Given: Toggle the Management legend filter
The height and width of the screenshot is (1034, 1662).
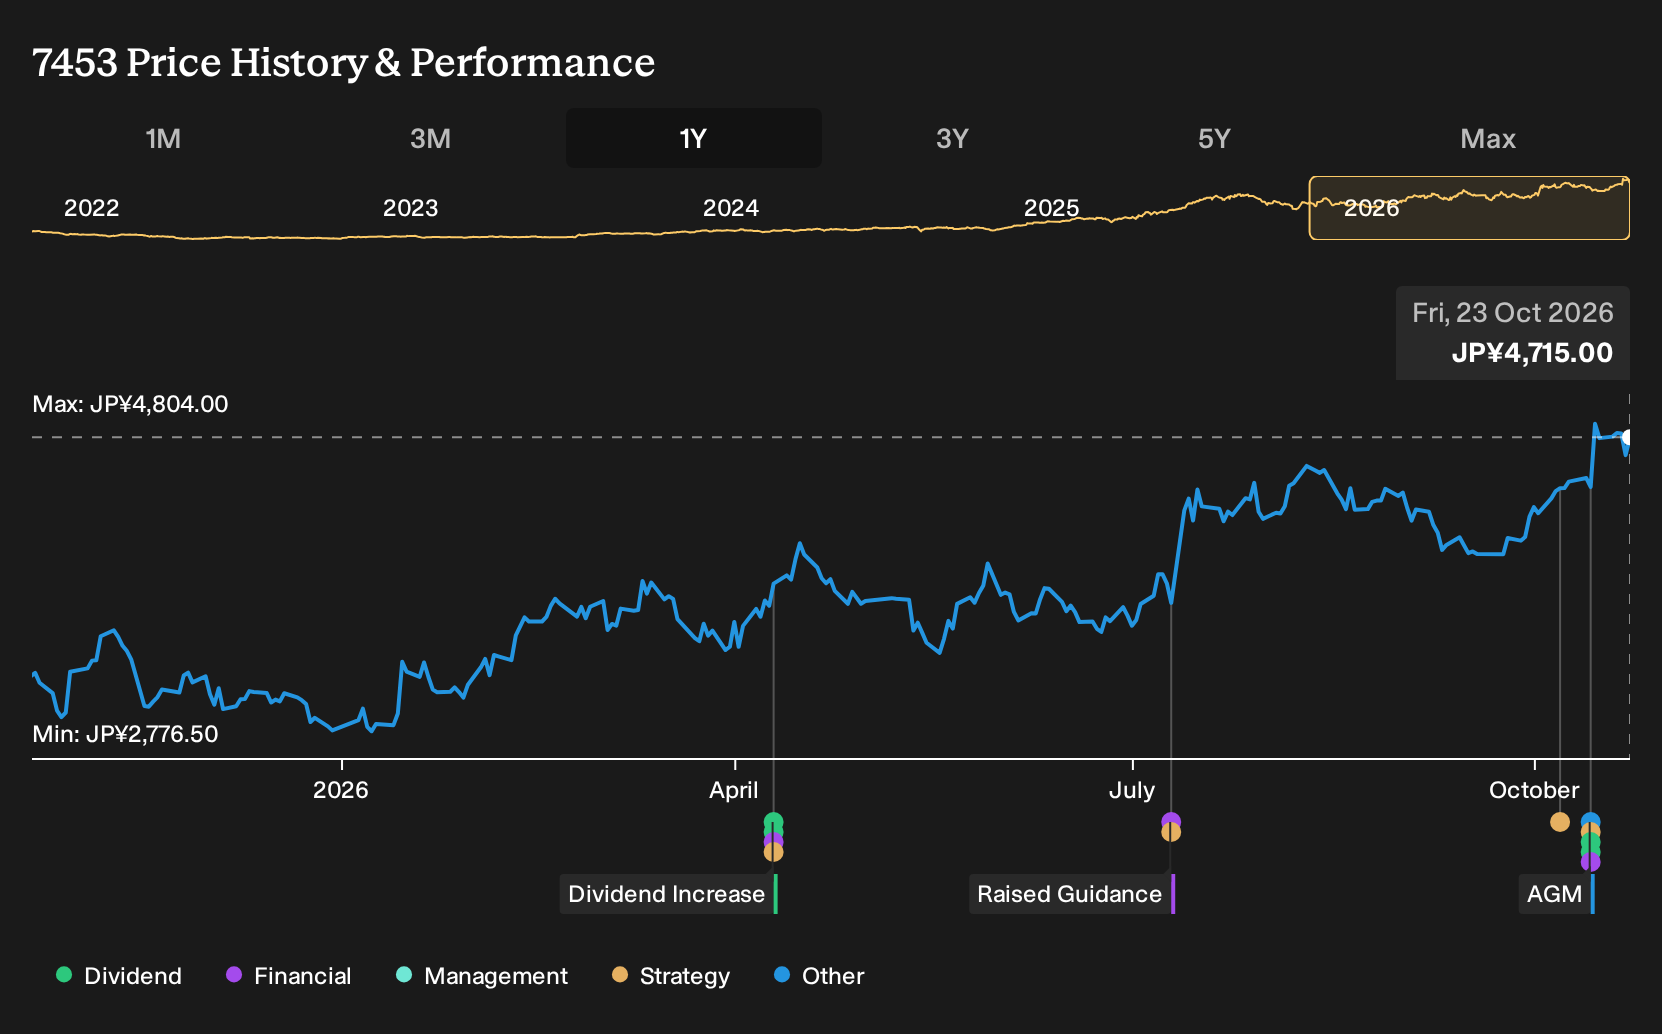Looking at the screenshot, I should point(482,975).
